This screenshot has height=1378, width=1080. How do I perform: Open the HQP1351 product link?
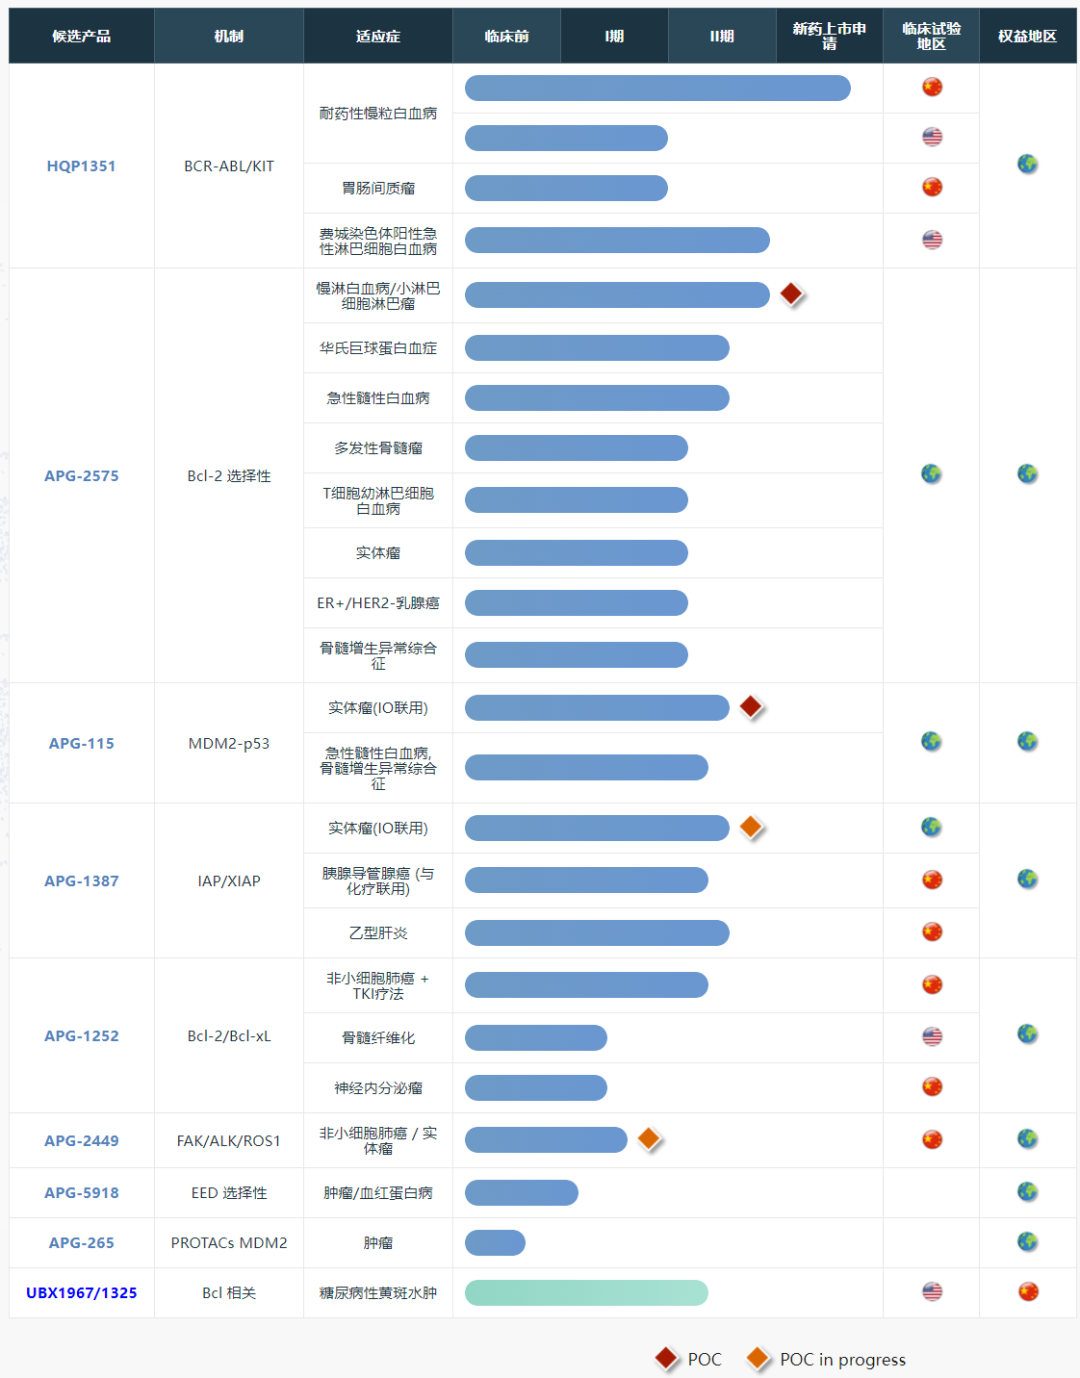point(81,166)
